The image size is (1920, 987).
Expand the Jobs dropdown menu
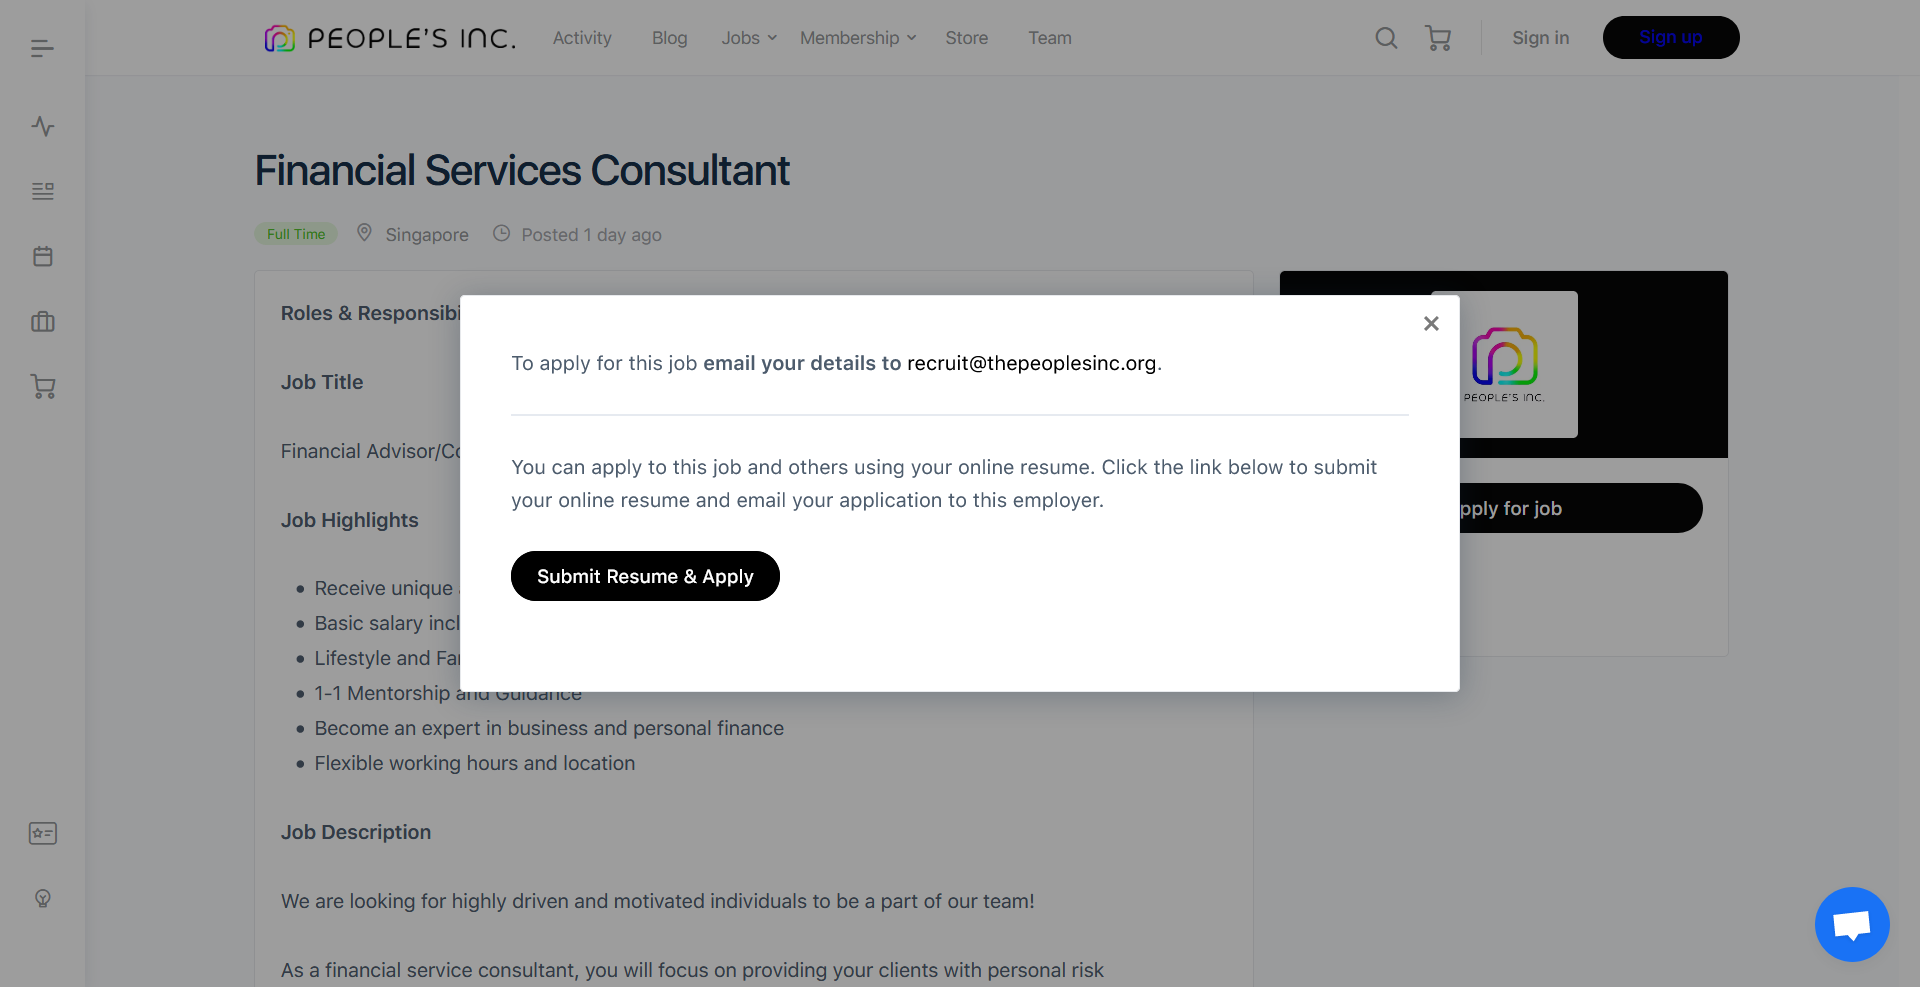pos(749,38)
